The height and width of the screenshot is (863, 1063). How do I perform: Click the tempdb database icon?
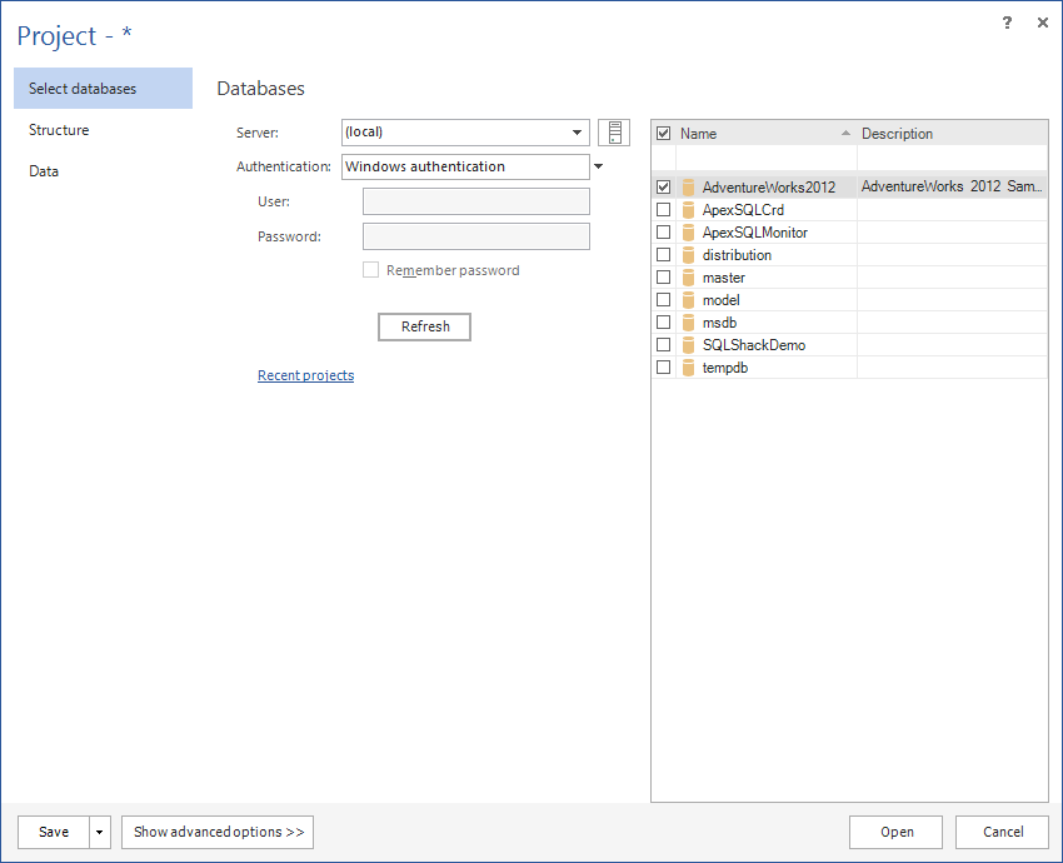[688, 368]
